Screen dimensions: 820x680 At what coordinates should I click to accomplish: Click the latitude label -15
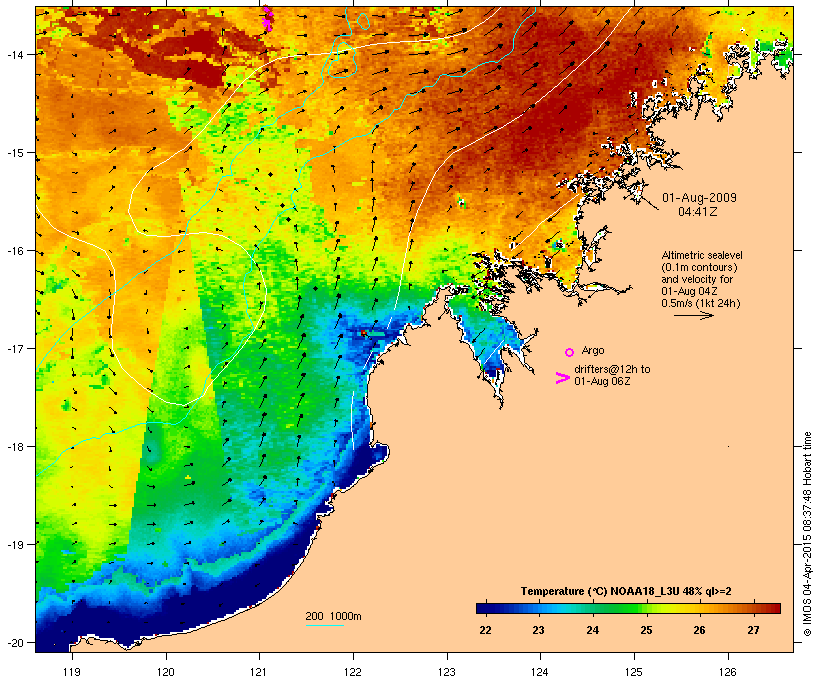pos(15,153)
